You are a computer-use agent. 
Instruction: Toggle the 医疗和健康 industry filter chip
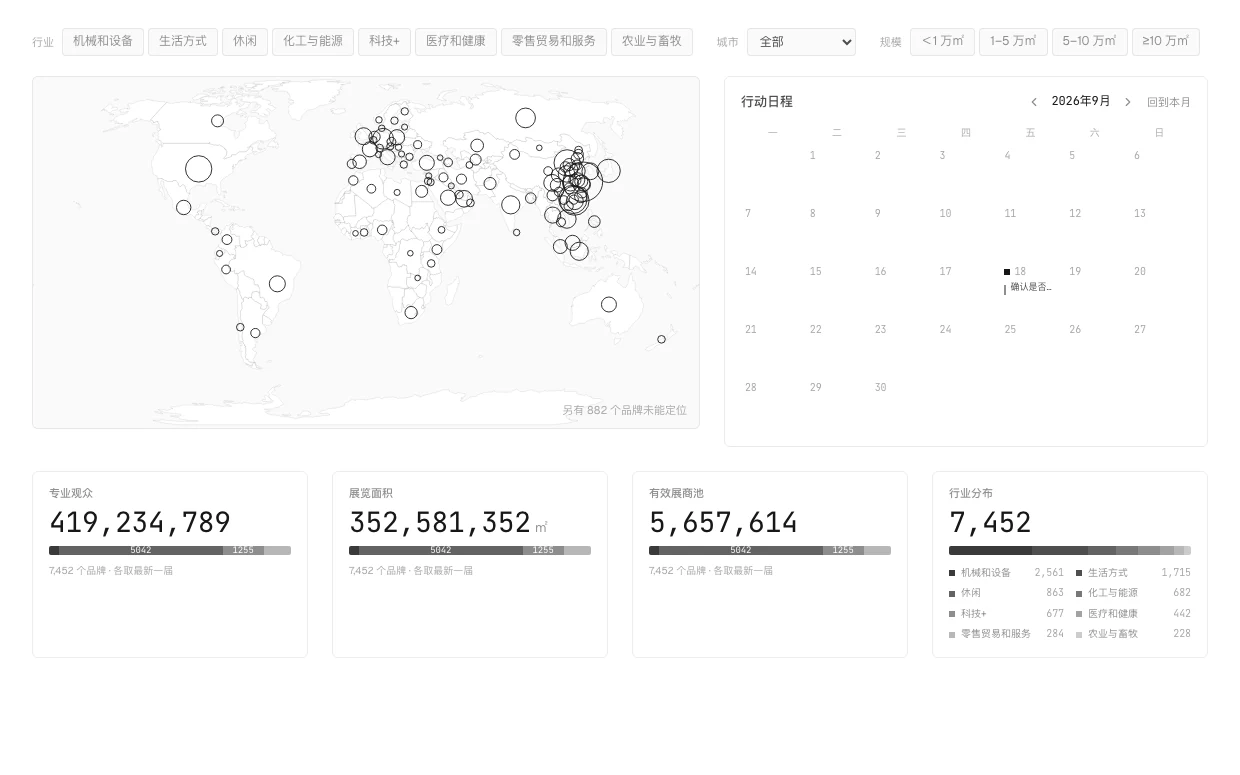point(456,42)
